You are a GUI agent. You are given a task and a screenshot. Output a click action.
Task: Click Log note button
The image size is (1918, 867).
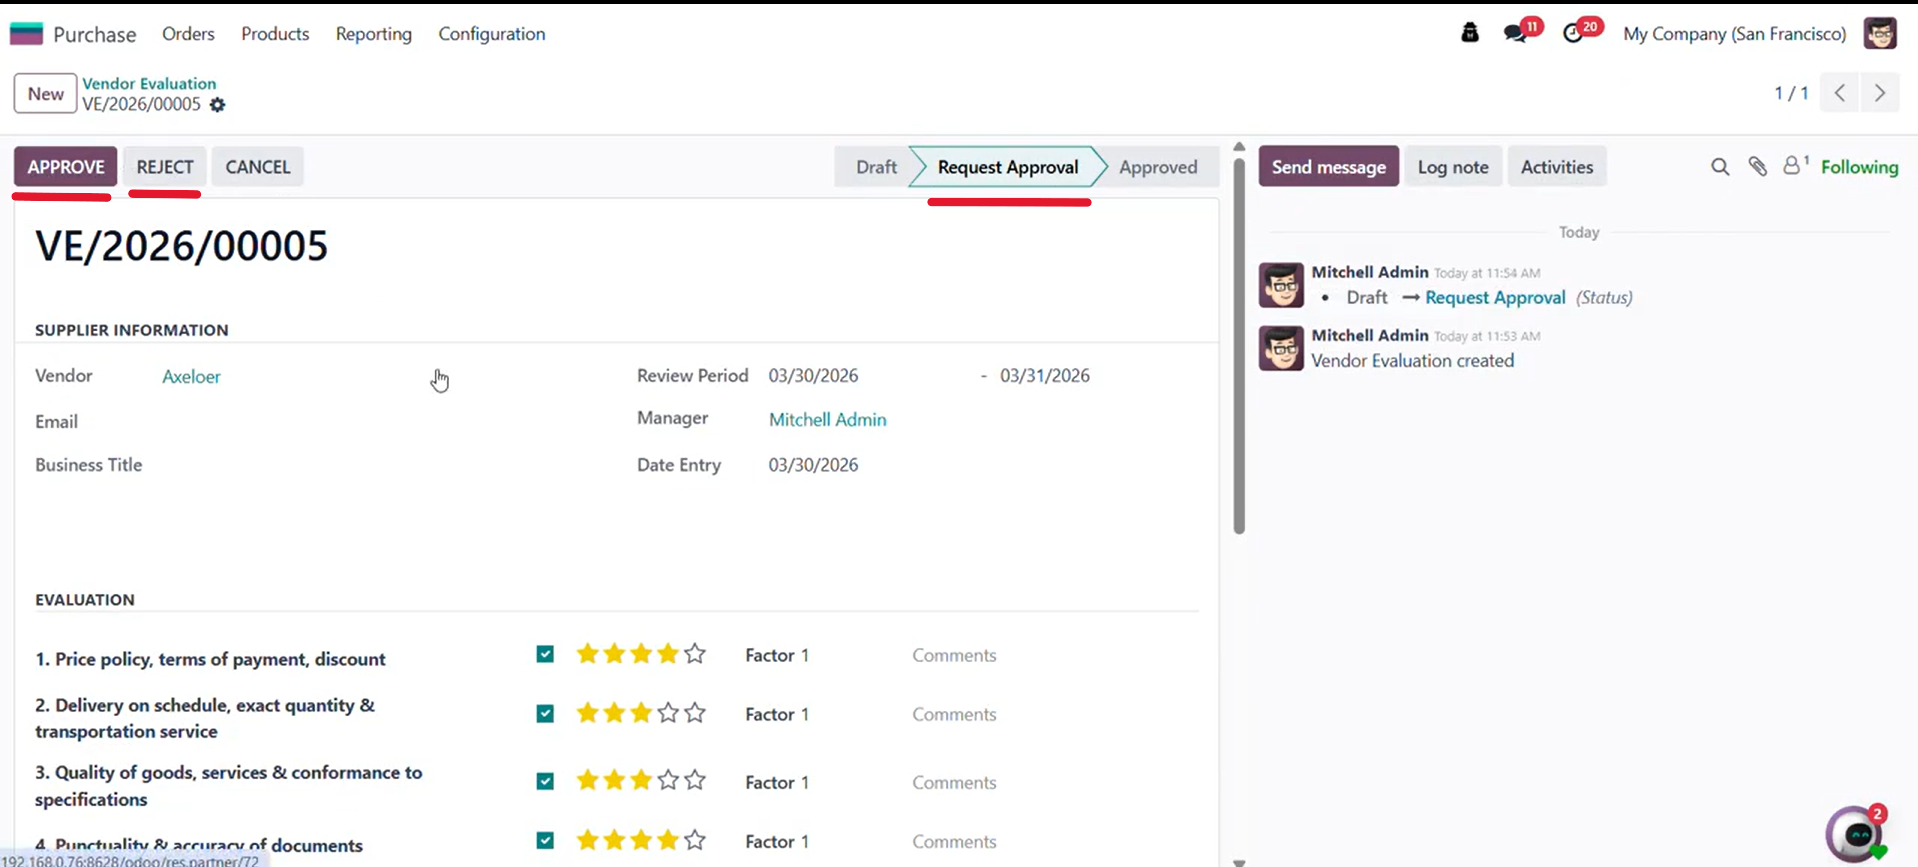[x=1453, y=167]
